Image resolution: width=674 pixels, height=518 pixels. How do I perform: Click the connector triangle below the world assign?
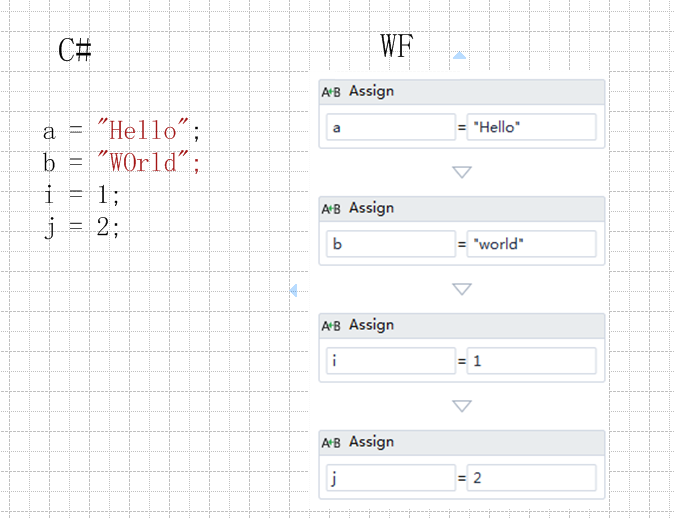[462, 289]
